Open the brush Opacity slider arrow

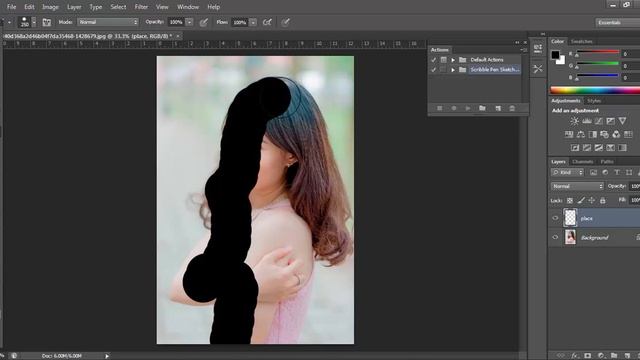click(x=189, y=22)
